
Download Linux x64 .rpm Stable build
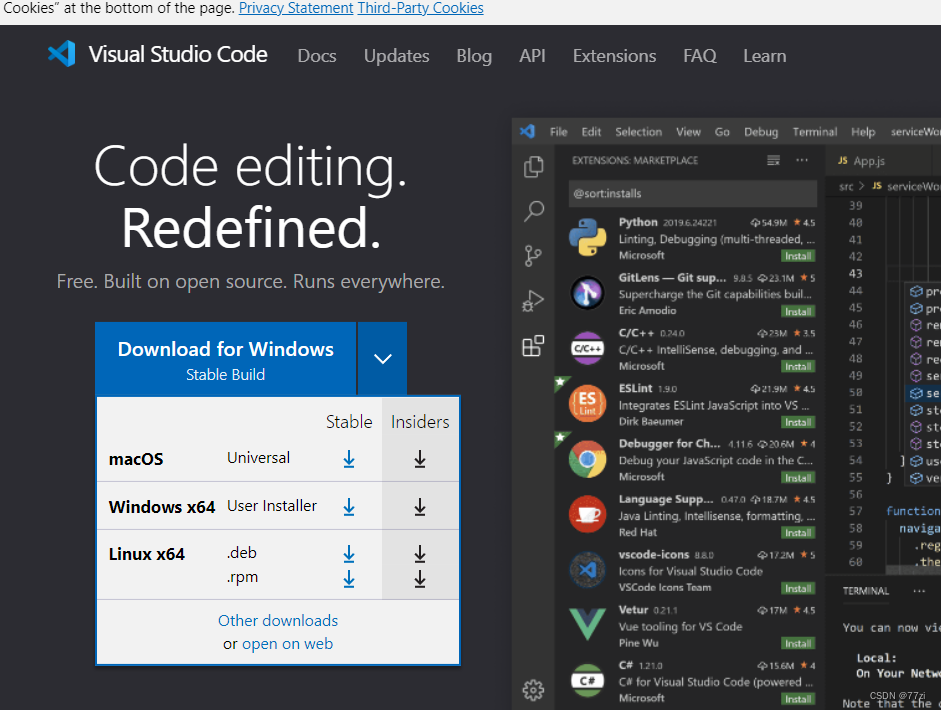(349, 579)
